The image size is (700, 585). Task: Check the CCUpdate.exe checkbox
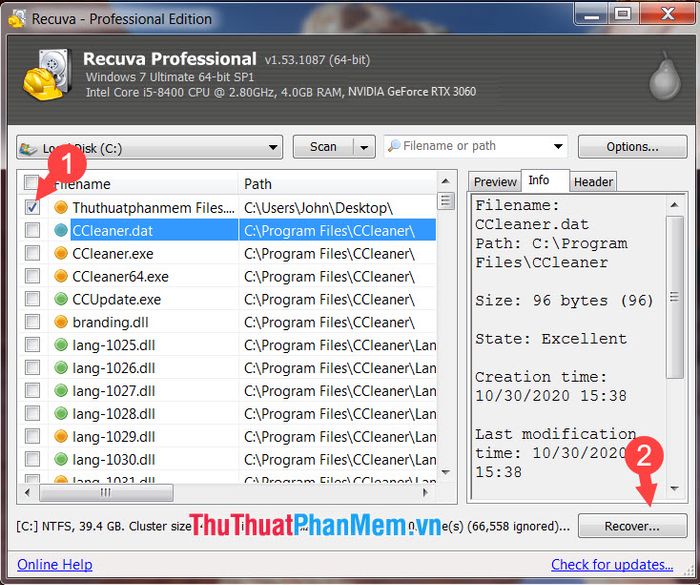coord(32,299)
